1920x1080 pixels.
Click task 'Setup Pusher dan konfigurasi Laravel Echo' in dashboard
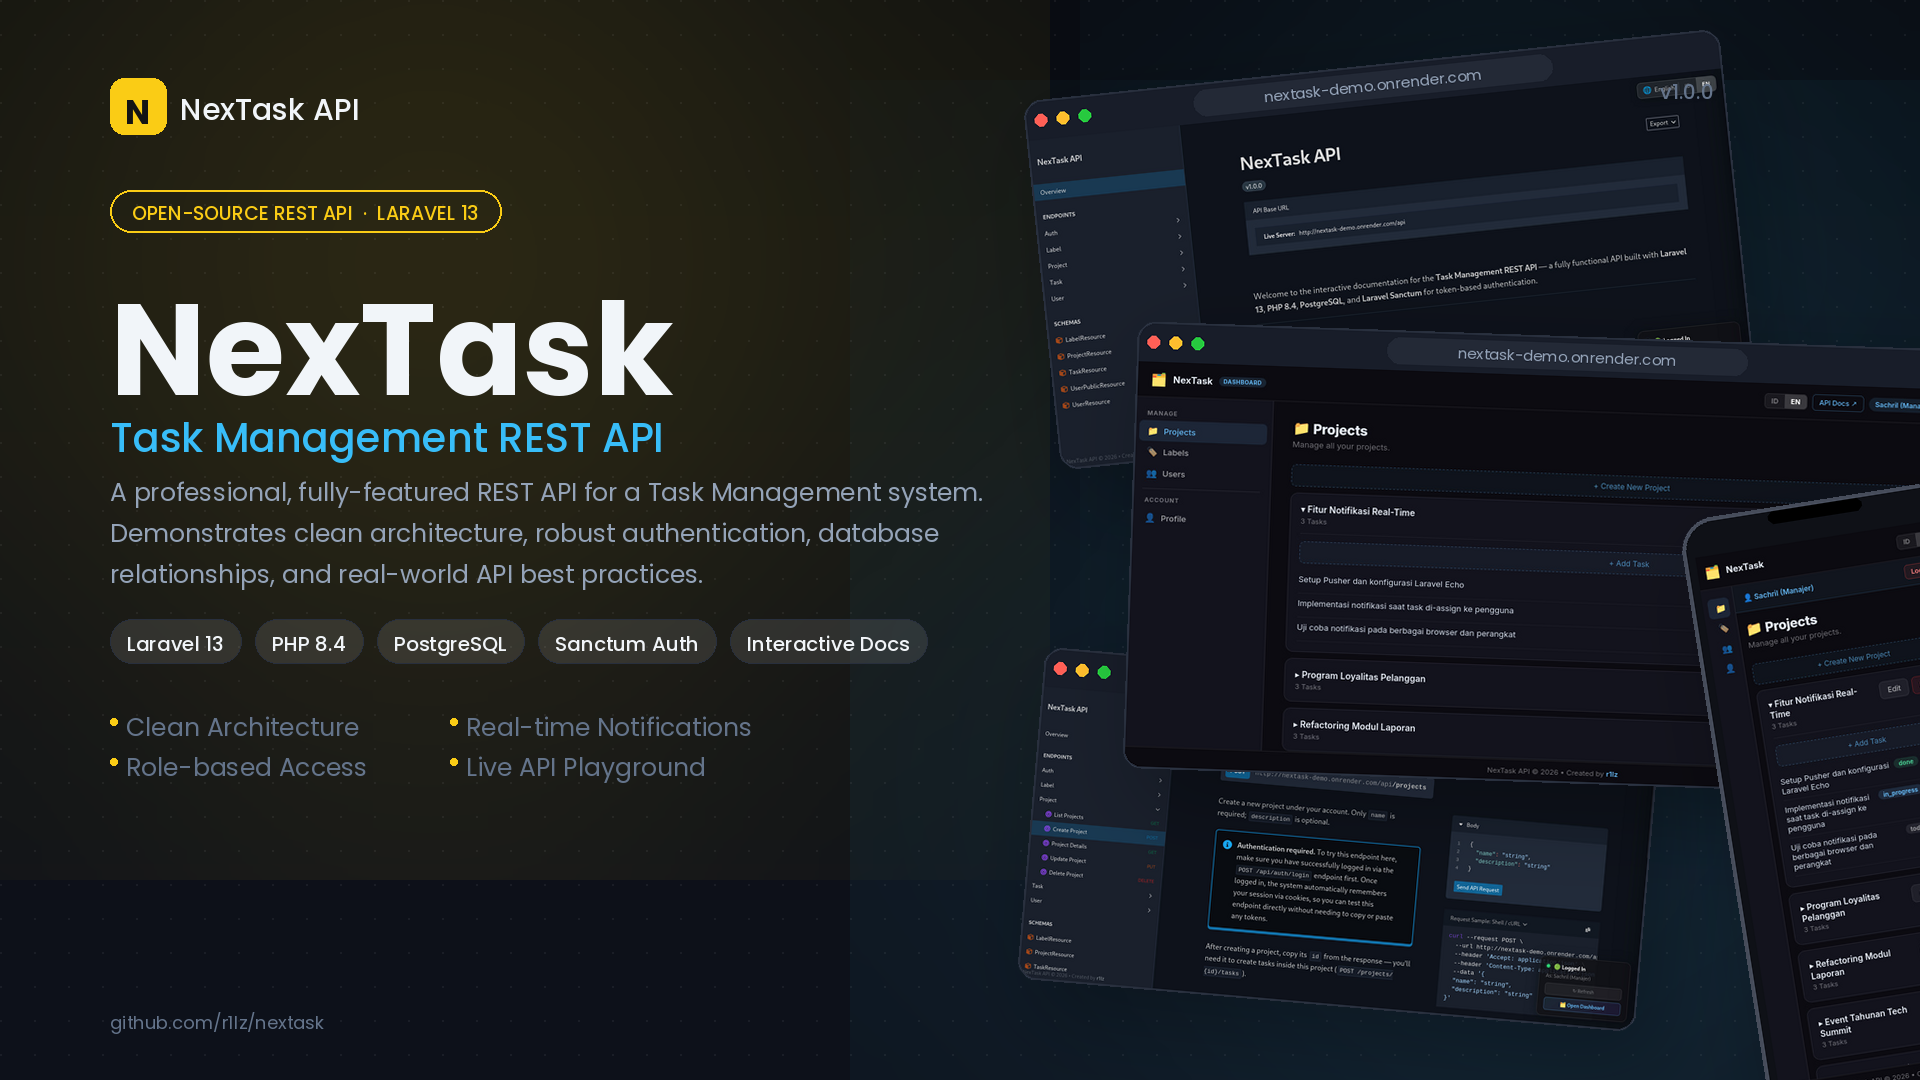coord(1380,582)
